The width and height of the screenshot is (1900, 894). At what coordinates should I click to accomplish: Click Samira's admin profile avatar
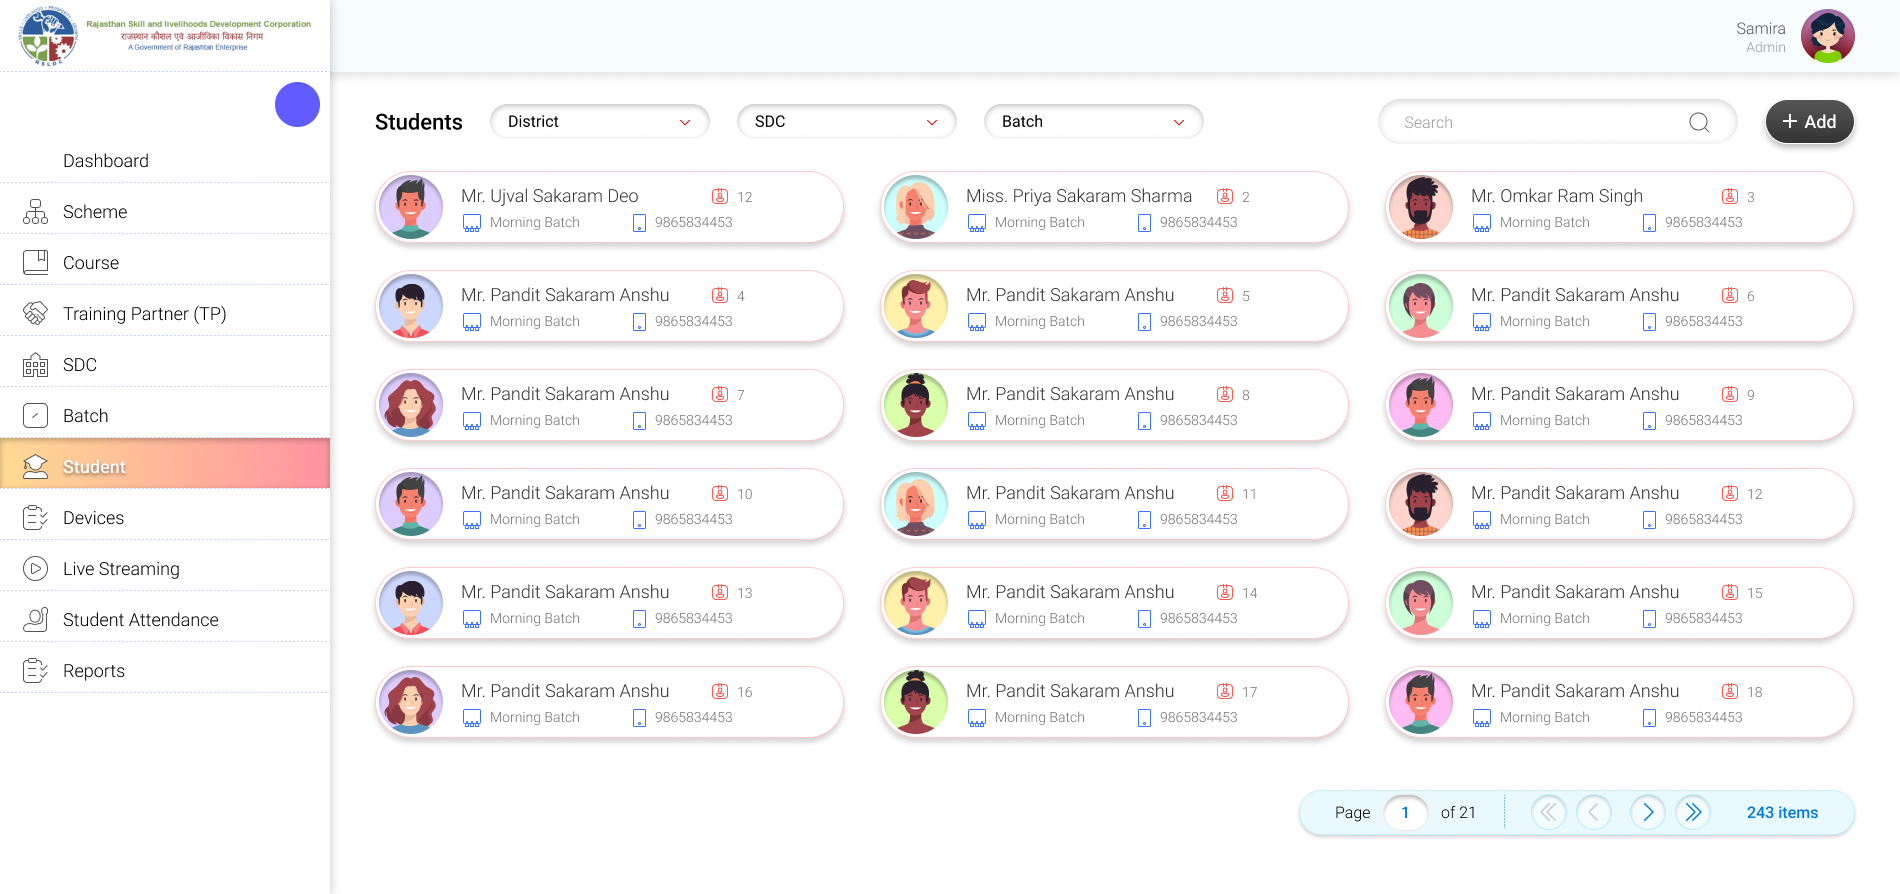tap(1827, 37)
